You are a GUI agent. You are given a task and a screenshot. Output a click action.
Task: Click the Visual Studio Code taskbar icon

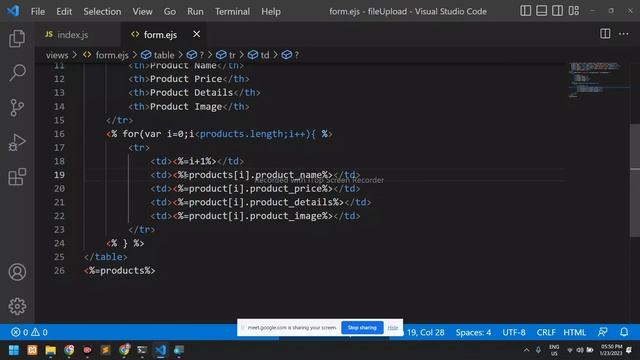160,350
